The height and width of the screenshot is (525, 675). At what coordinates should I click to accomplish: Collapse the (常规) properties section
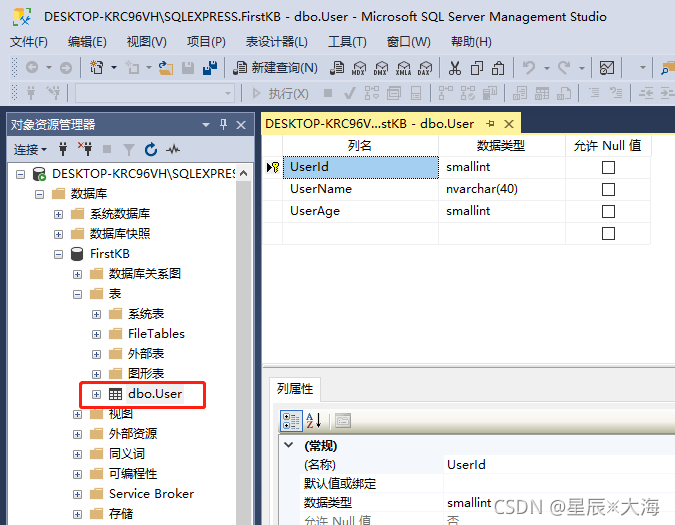point(289,445)
